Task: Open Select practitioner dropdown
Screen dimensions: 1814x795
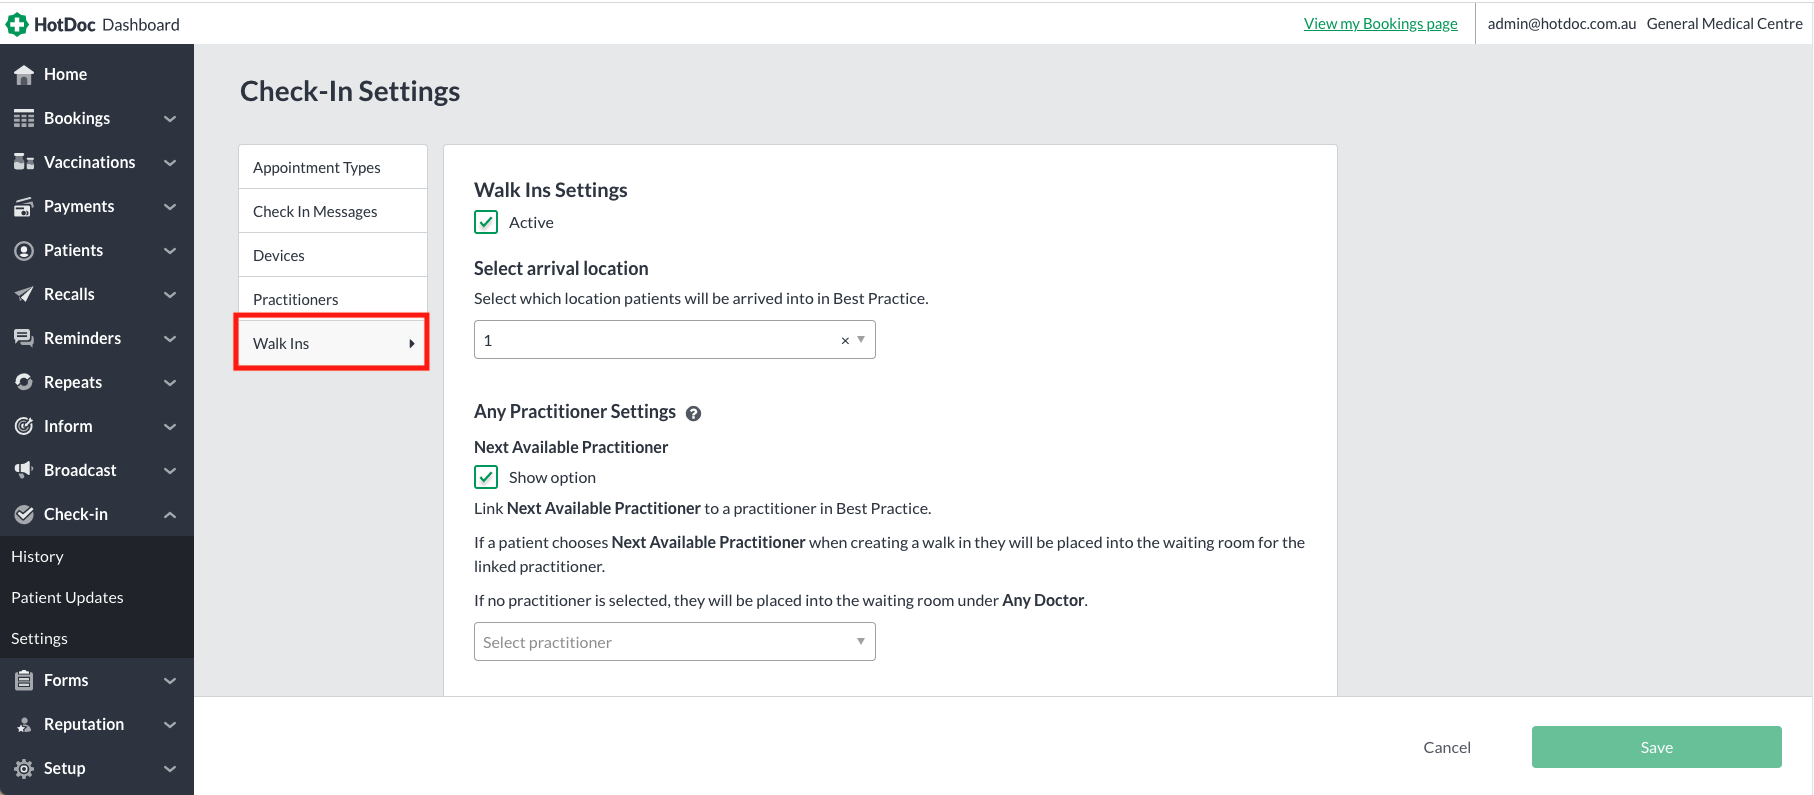Action: point(675,642)
